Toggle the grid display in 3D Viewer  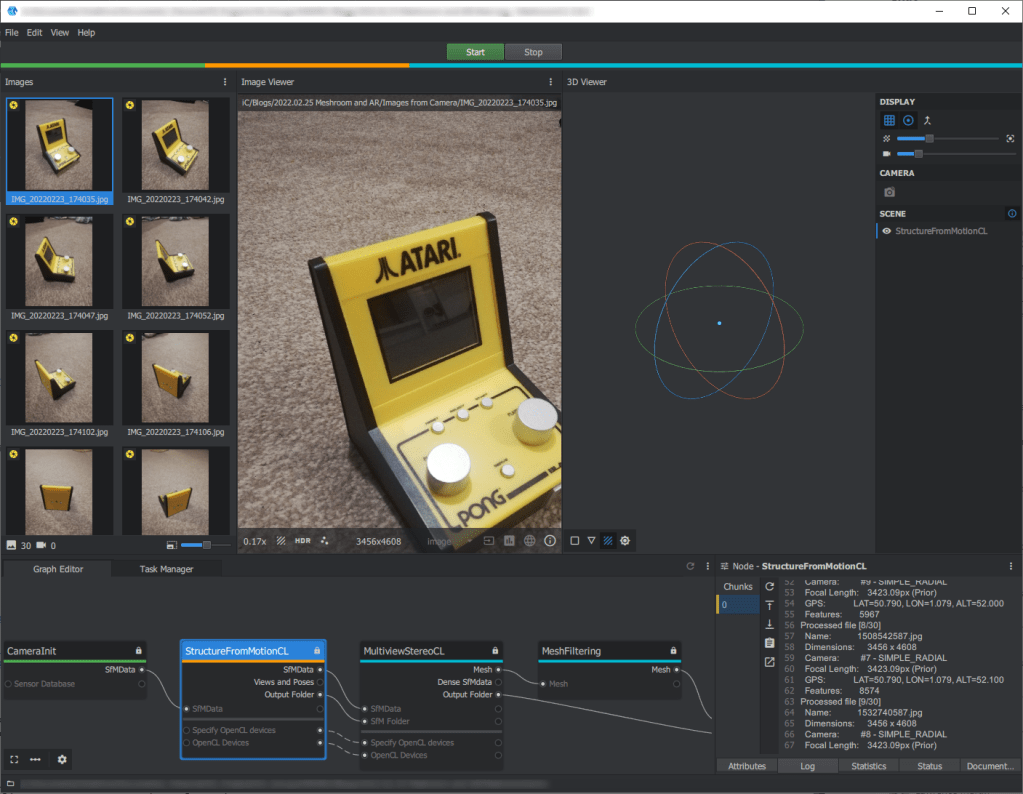[889, 120]
